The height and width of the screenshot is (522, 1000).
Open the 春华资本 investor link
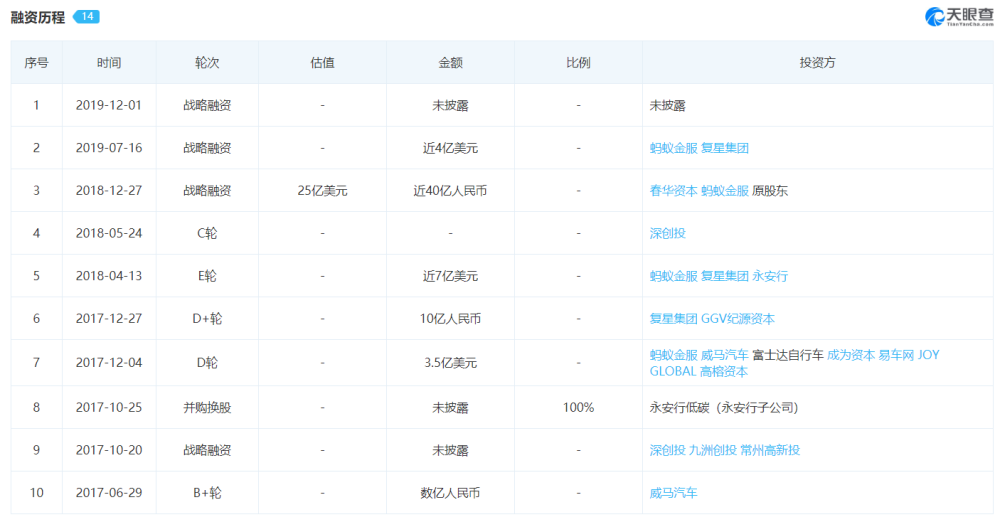[x=673, y=191]
